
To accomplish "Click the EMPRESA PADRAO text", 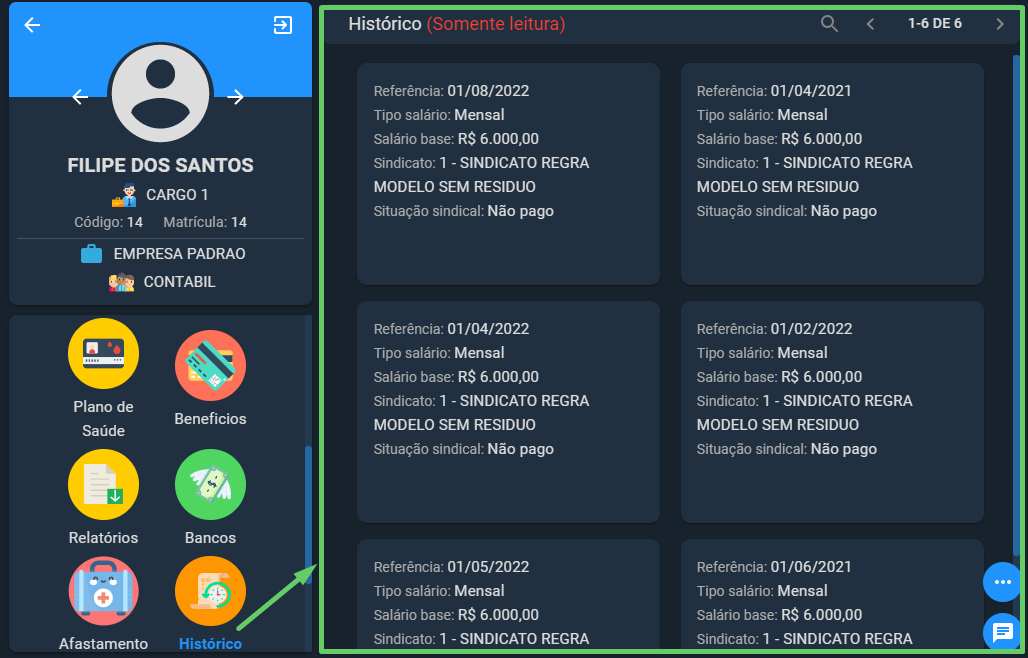I will (x=180, y=254).
